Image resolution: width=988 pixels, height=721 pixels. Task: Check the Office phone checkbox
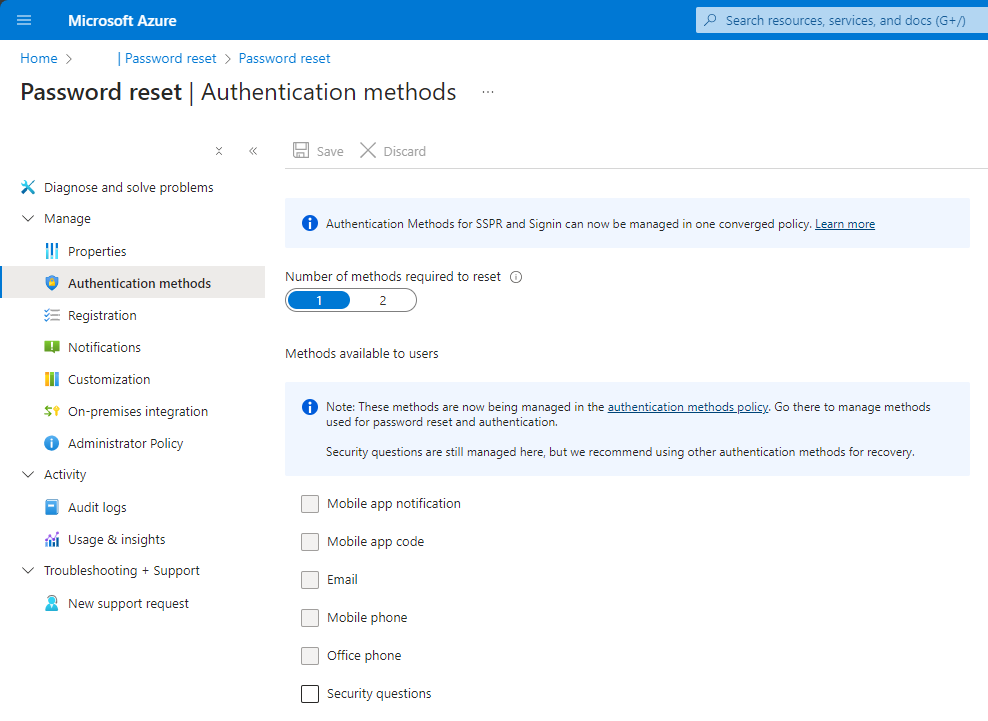310,655
